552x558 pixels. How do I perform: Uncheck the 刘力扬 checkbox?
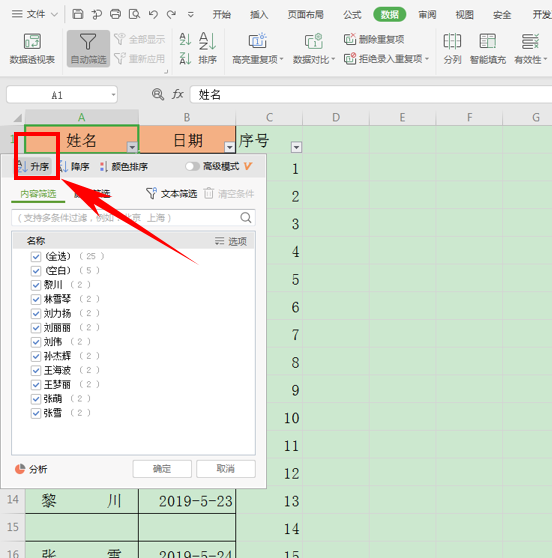click(36, 313)
